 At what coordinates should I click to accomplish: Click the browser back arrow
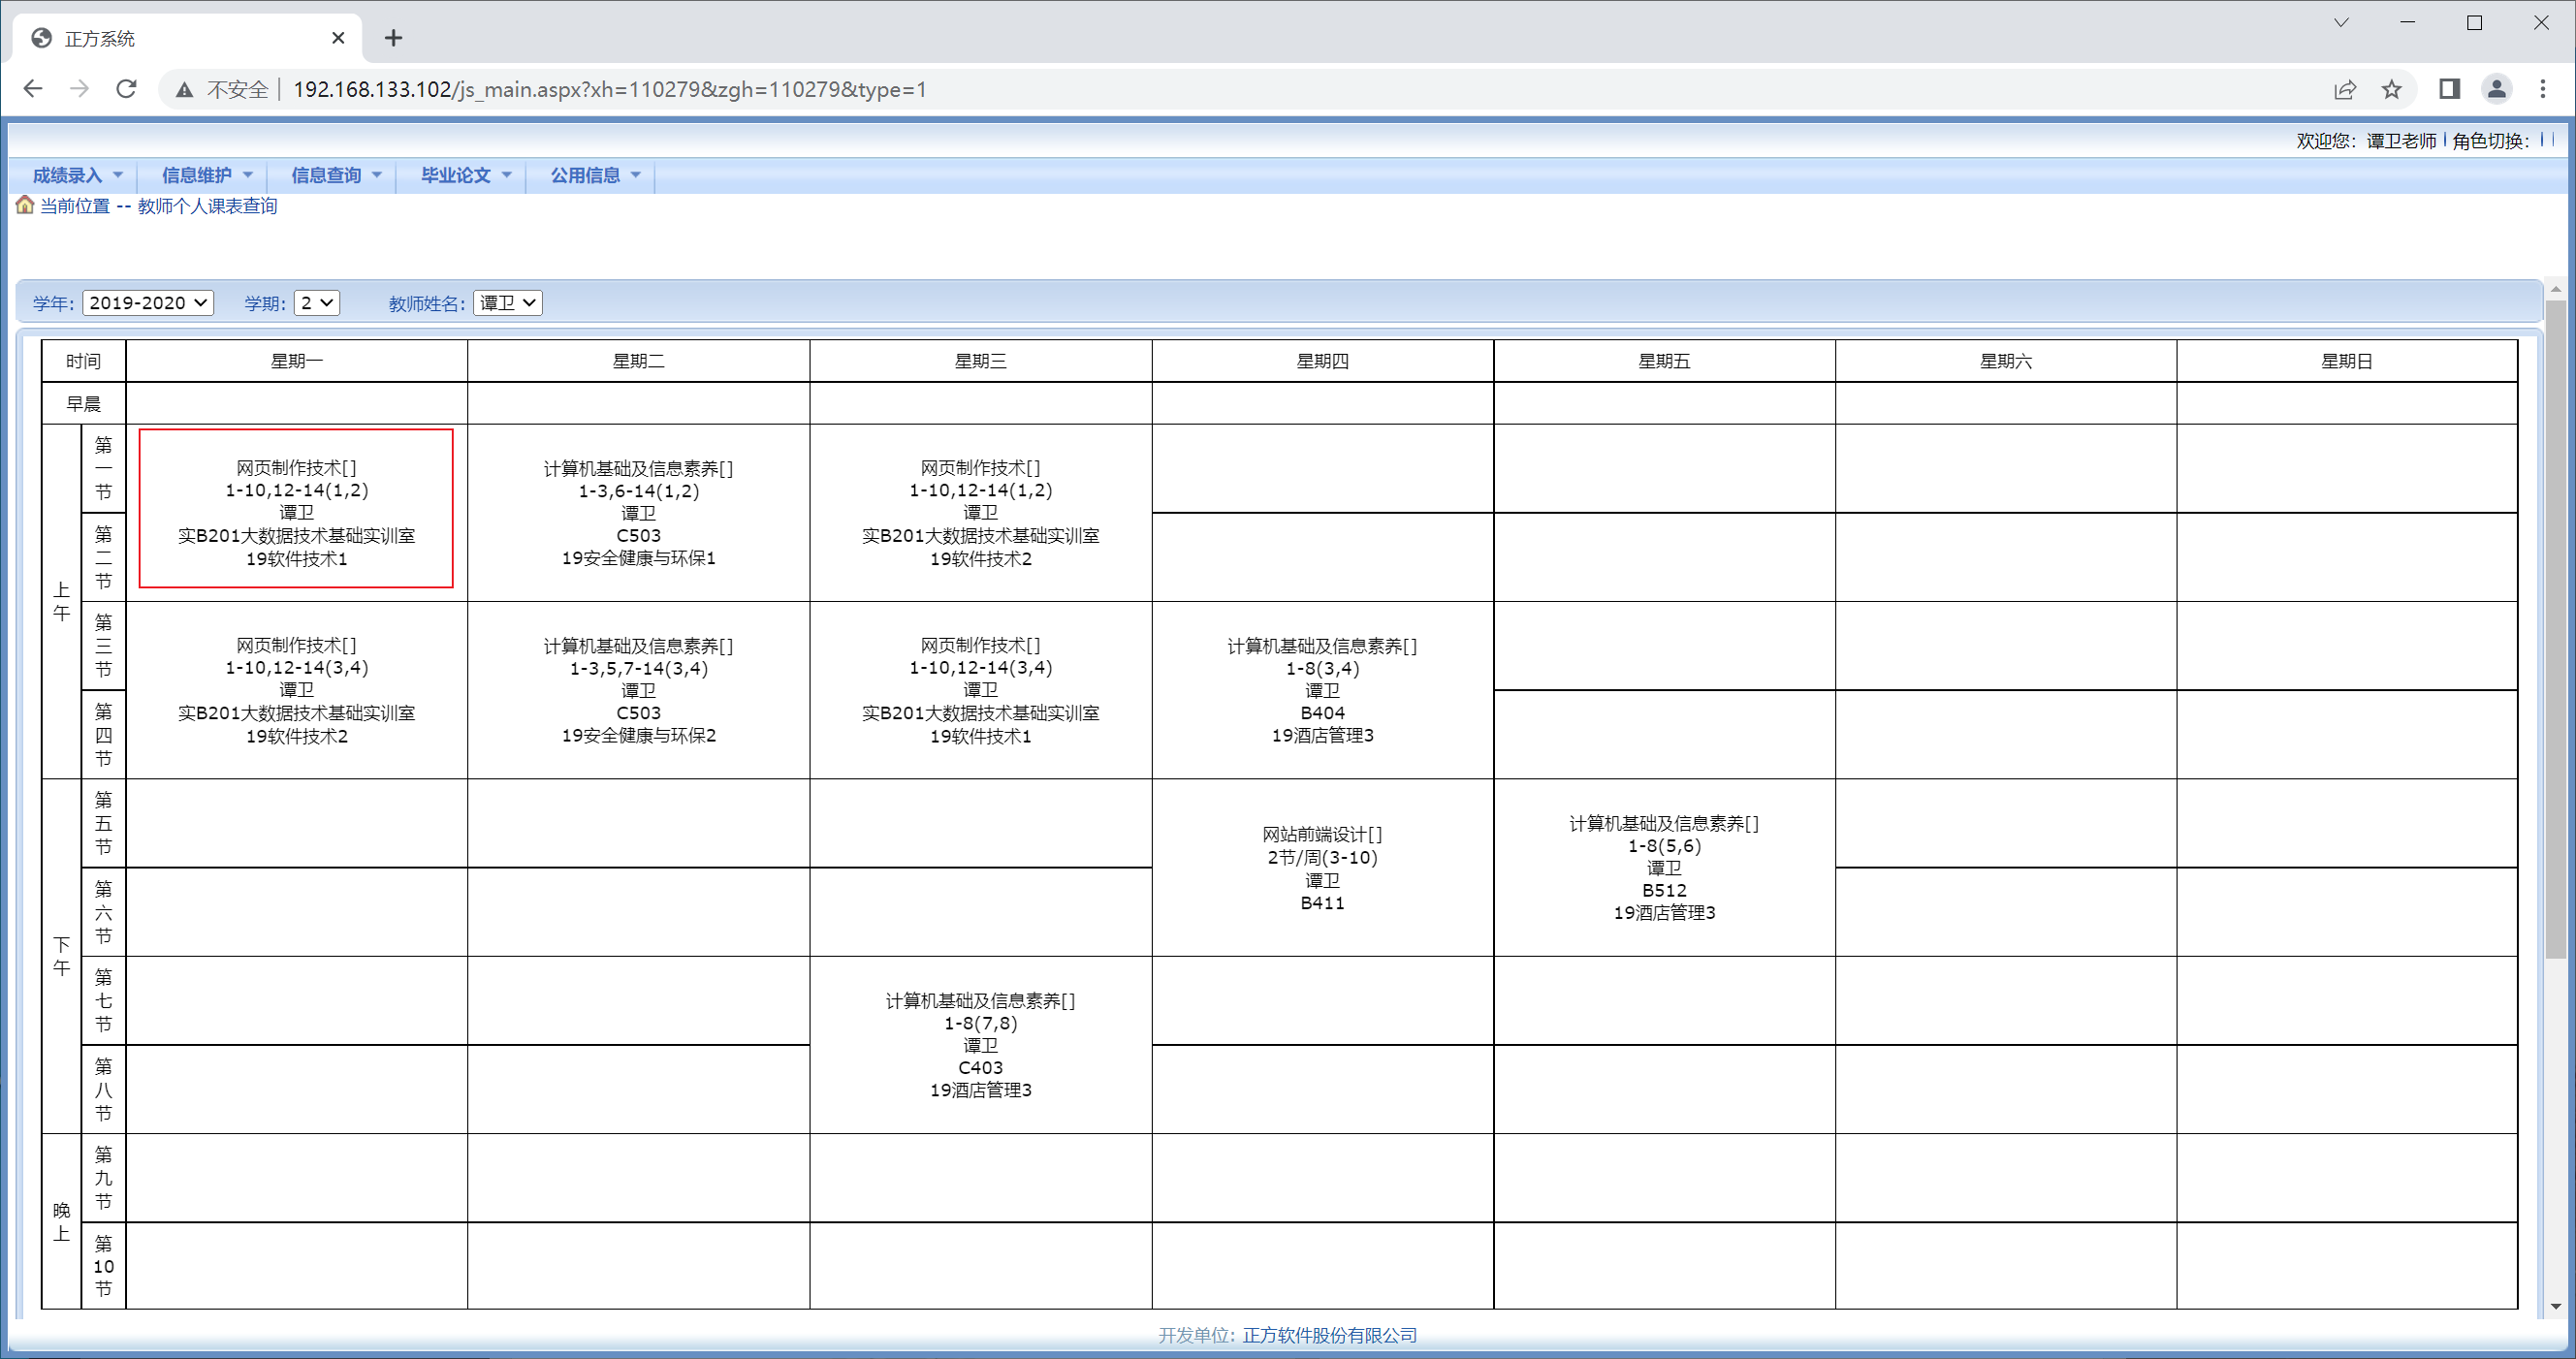[33, 89]
